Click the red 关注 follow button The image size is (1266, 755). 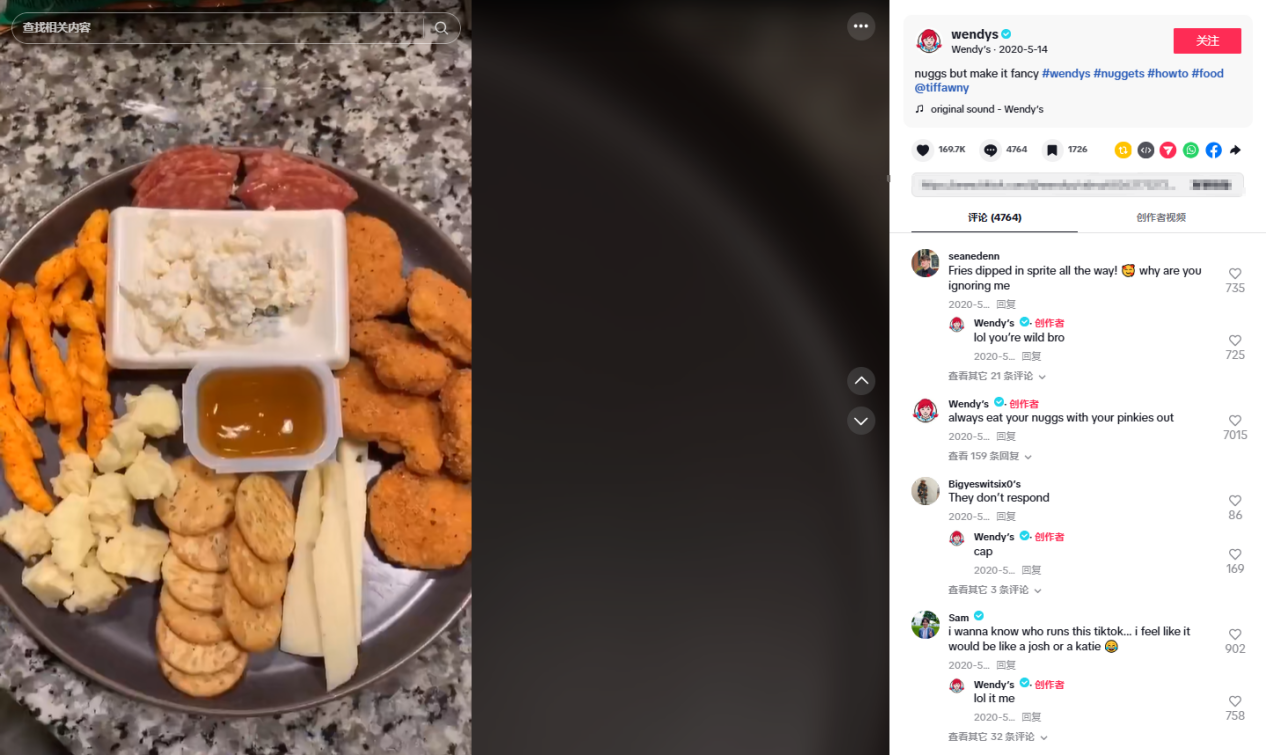click(1207, 41)
